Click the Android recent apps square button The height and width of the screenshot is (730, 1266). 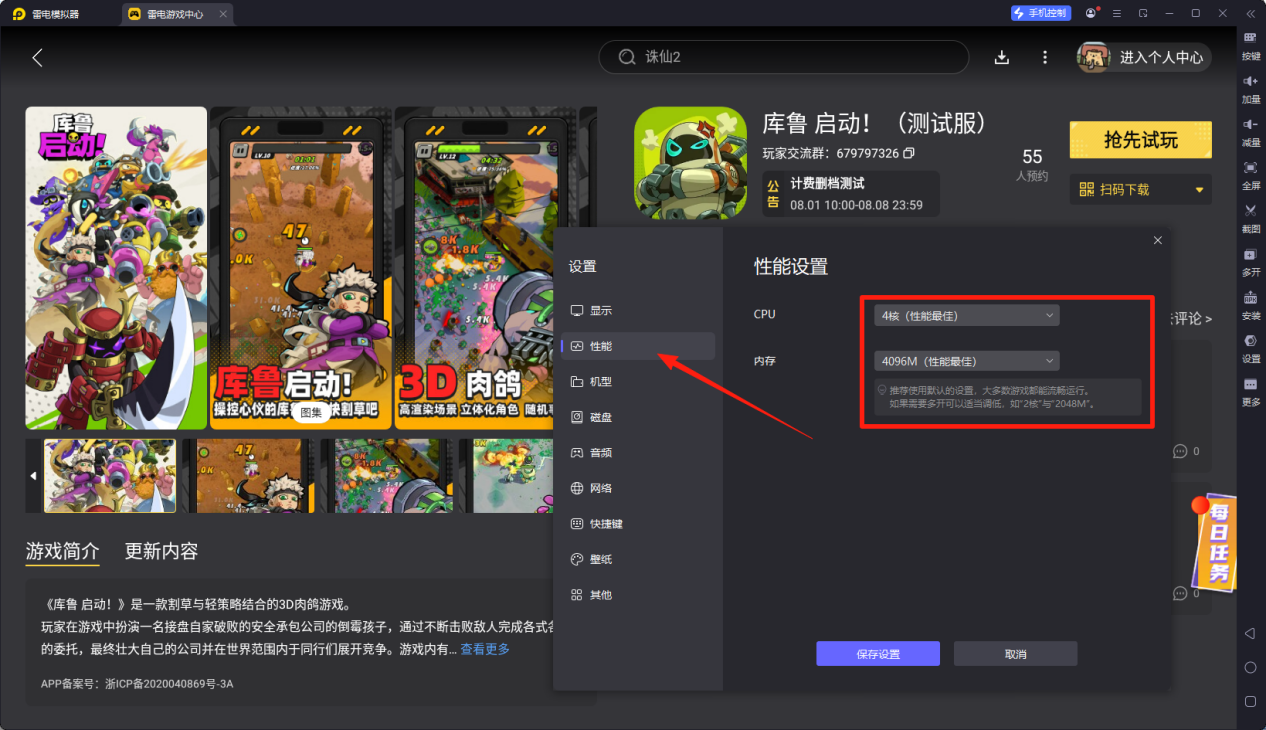point(1250,702)
